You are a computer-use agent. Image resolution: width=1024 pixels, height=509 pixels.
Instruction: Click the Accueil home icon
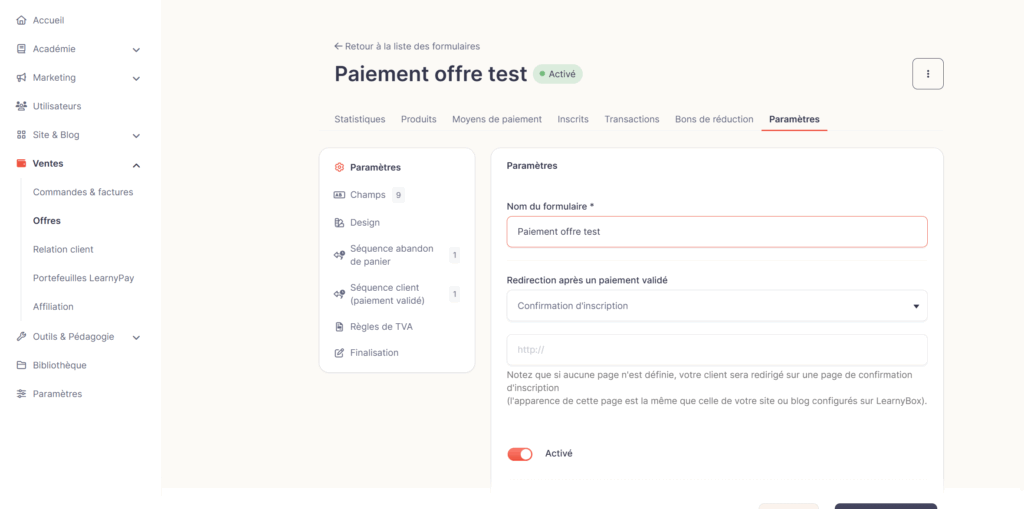pyautogui.click(x=21, y=21)
